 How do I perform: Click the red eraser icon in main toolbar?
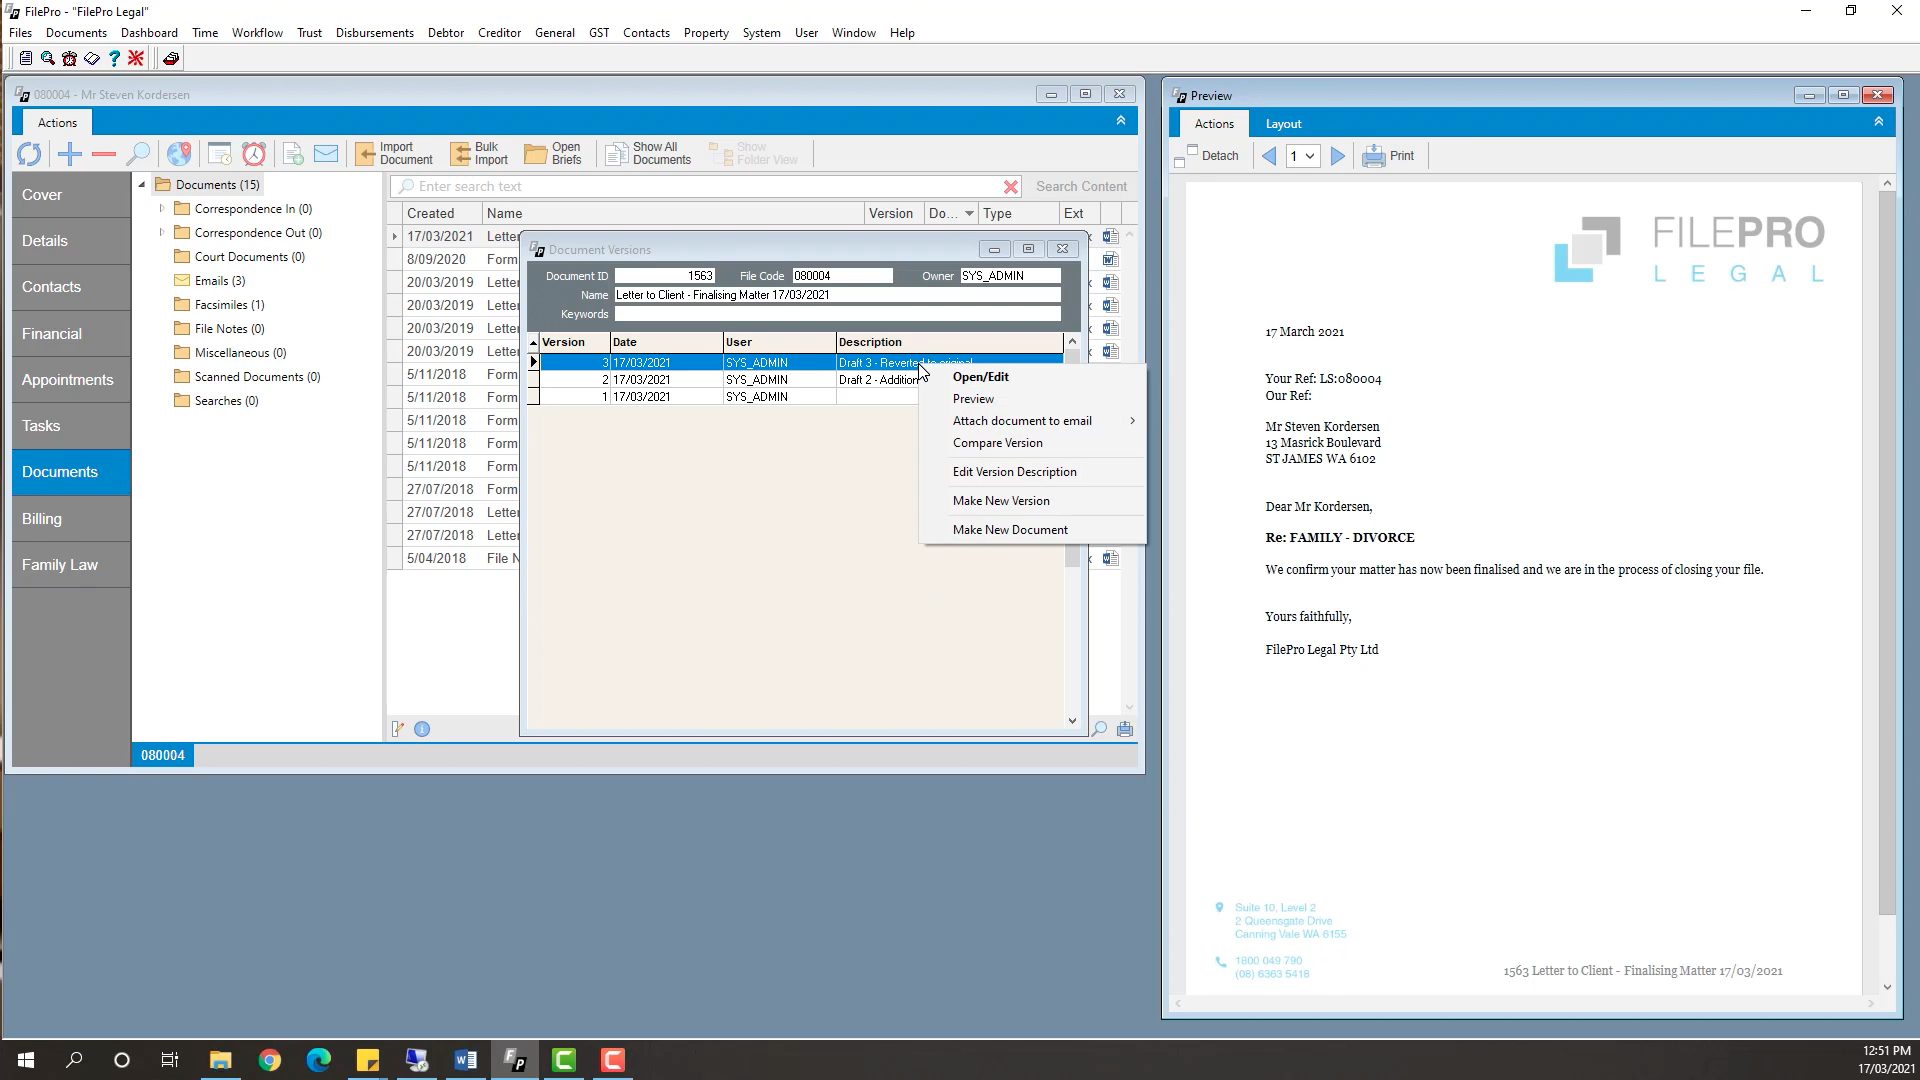pos(171,59)
